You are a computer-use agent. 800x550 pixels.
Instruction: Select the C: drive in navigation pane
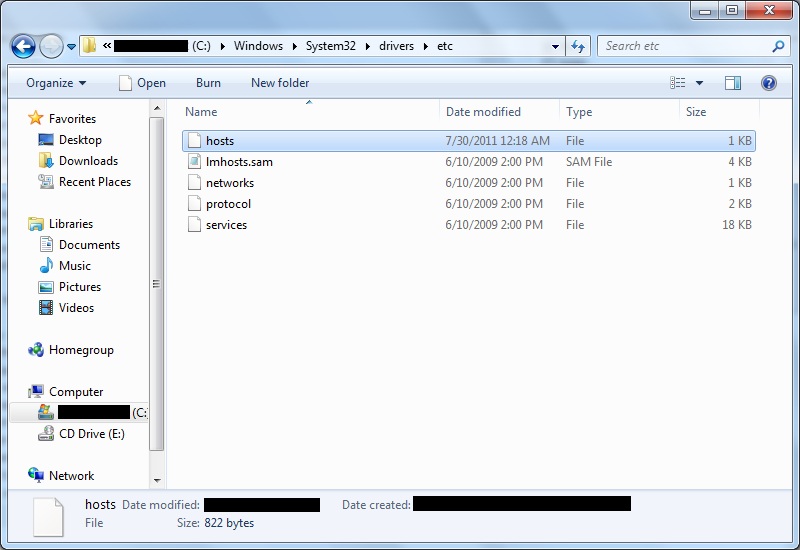tap(79, 412)
